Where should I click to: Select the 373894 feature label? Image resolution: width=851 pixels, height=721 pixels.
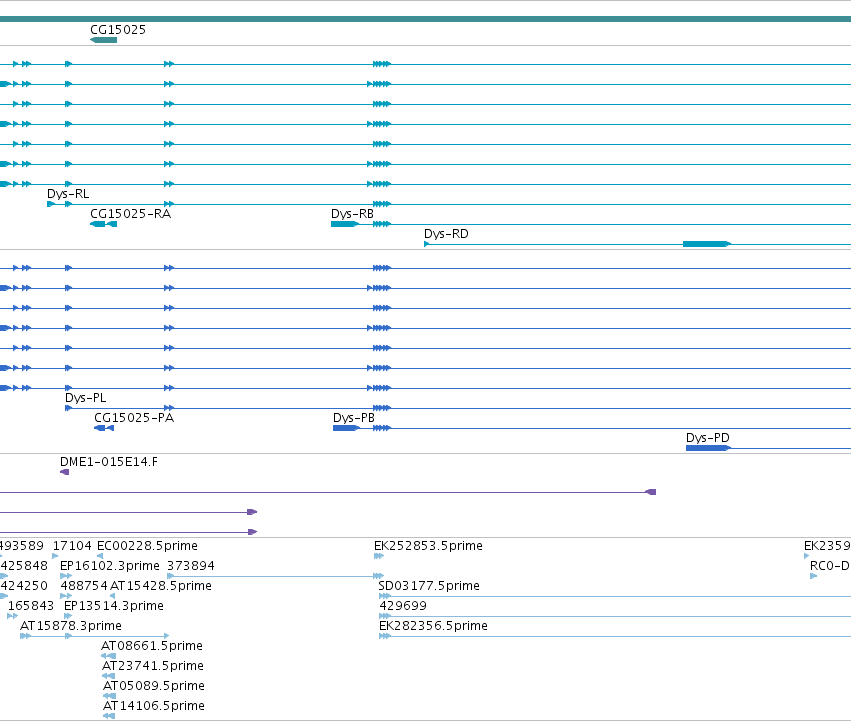[x=190, y=566]
